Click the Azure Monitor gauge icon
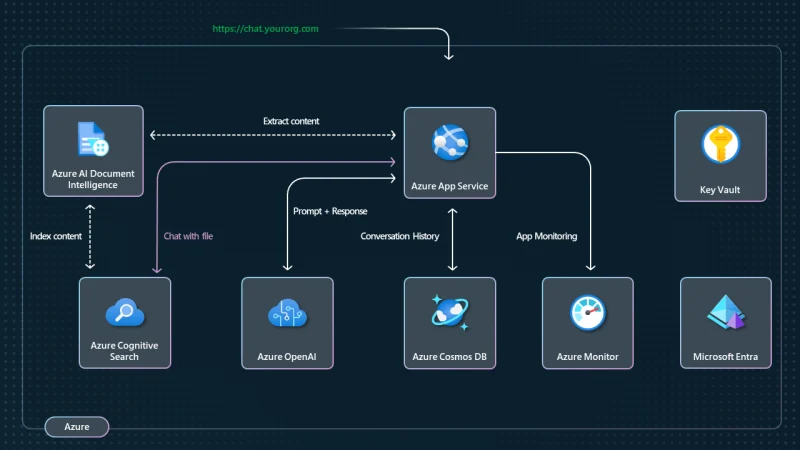This screenshot has width=800, height=450. (x=587, y=312)
